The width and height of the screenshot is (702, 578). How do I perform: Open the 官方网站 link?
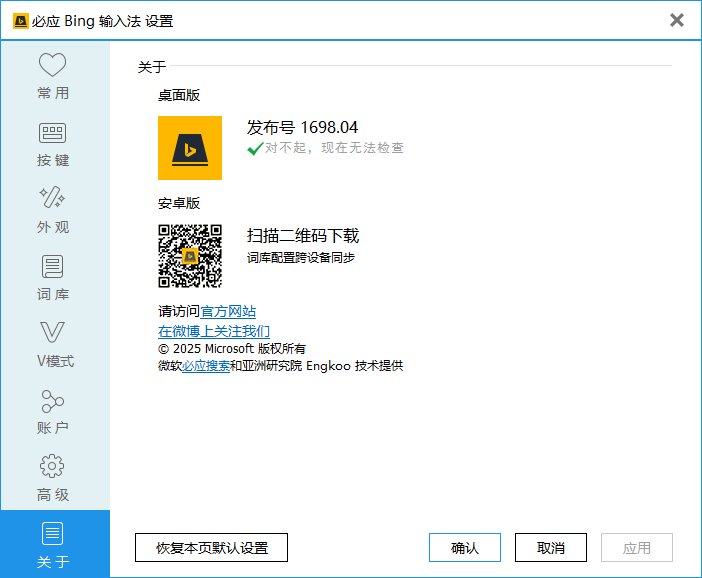coord(228,312)
